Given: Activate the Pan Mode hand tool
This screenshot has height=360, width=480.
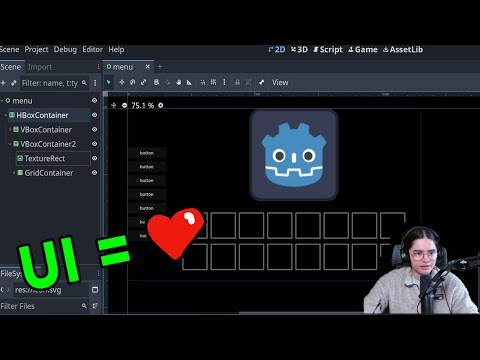Looking at the screenshot, I should (179, 82).
